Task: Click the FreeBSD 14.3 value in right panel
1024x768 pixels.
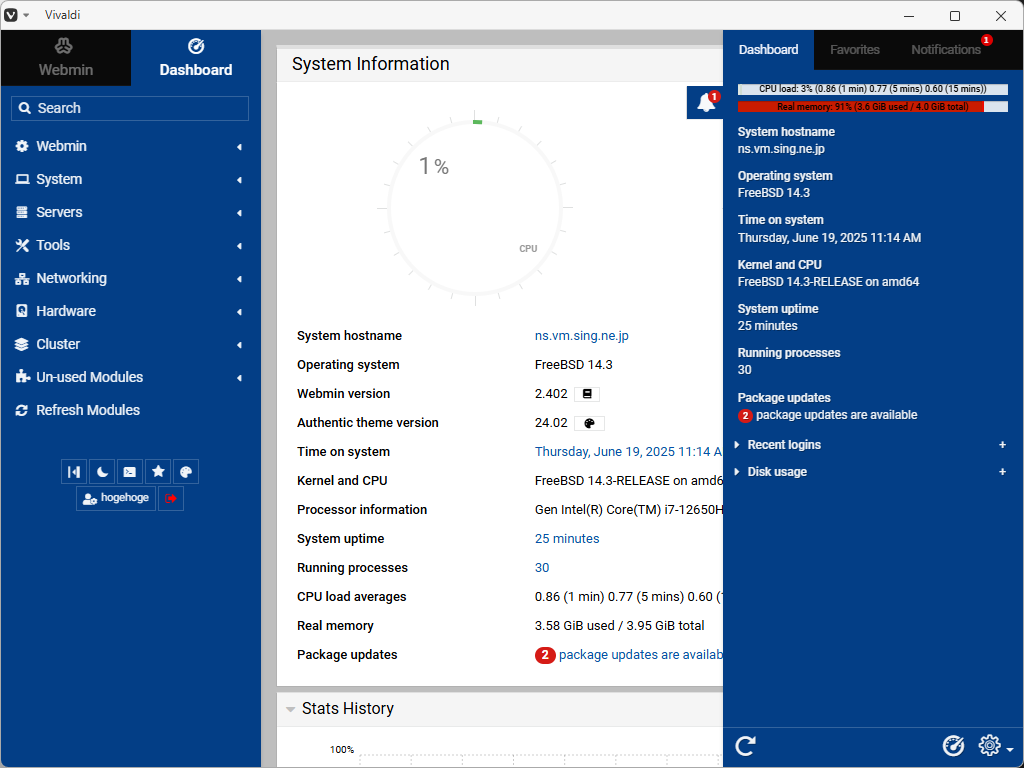Action: tap(773, 193)
